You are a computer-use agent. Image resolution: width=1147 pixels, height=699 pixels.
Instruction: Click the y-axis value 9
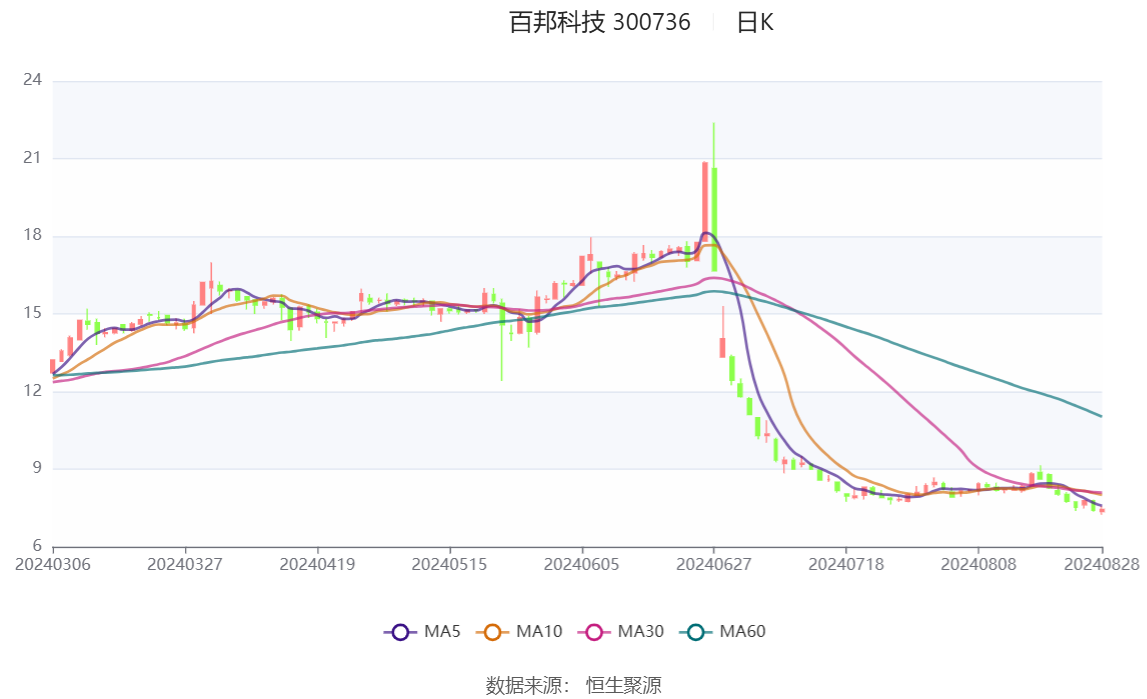(37, 467)
